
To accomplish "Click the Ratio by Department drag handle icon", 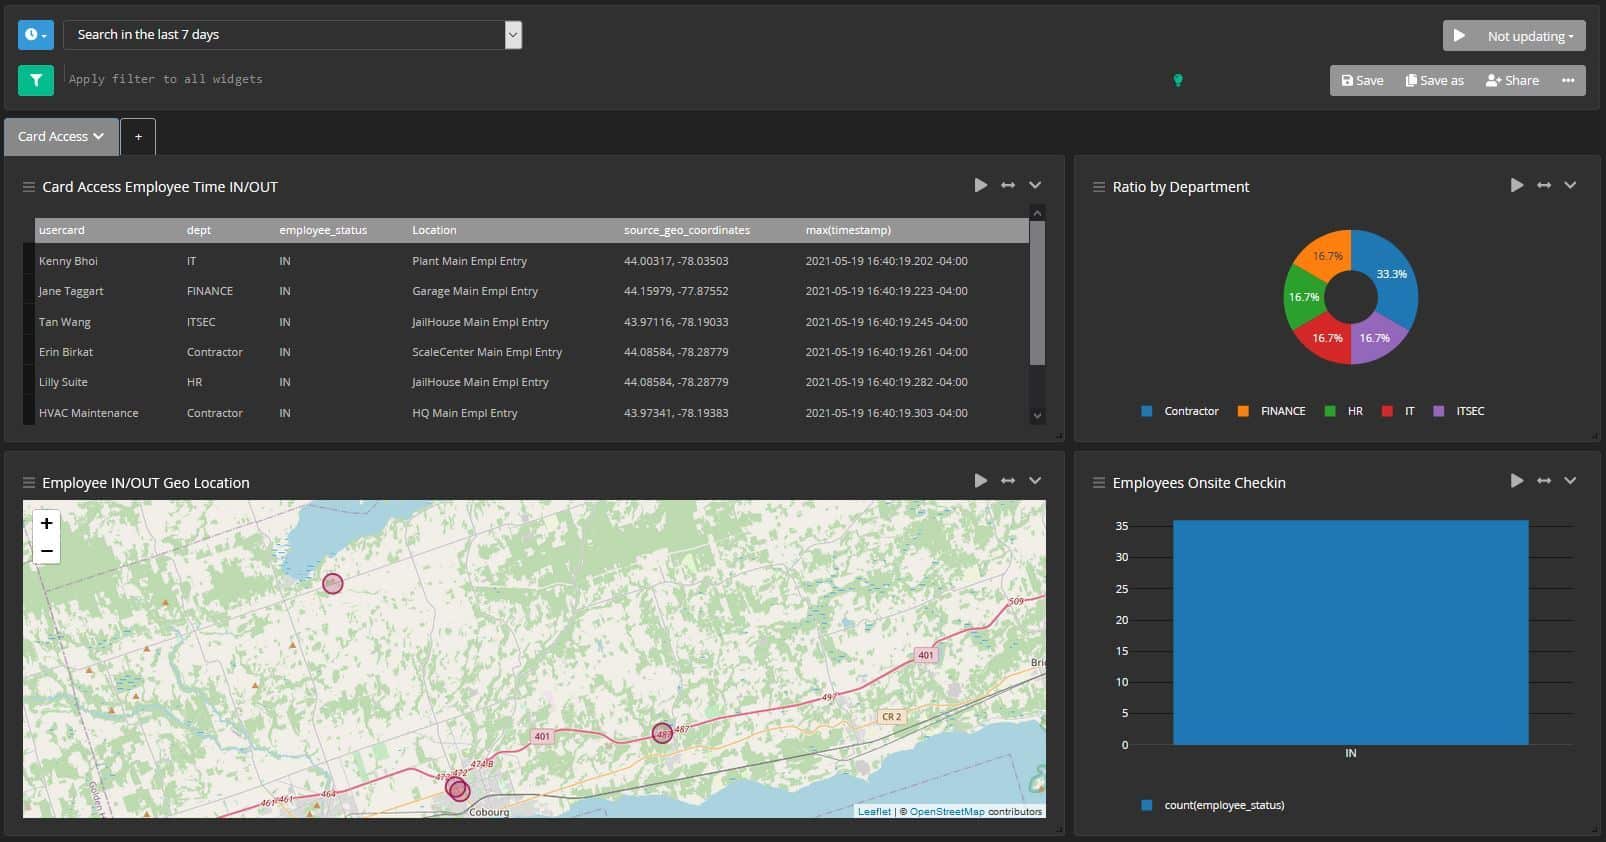I will 1098,187.
